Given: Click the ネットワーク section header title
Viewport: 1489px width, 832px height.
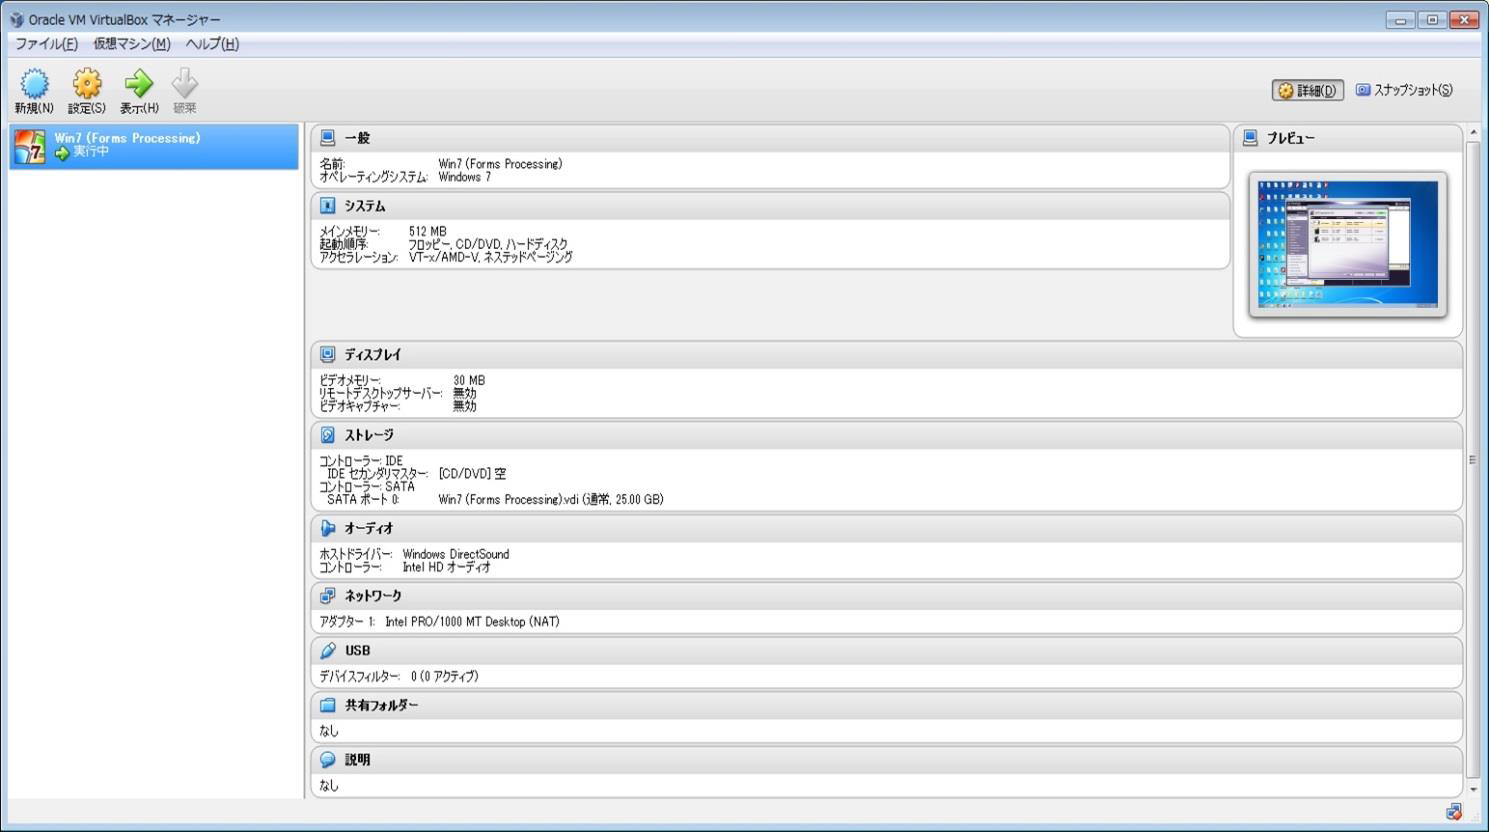Looking at the screenshot, I should click(x=373, y=595).
